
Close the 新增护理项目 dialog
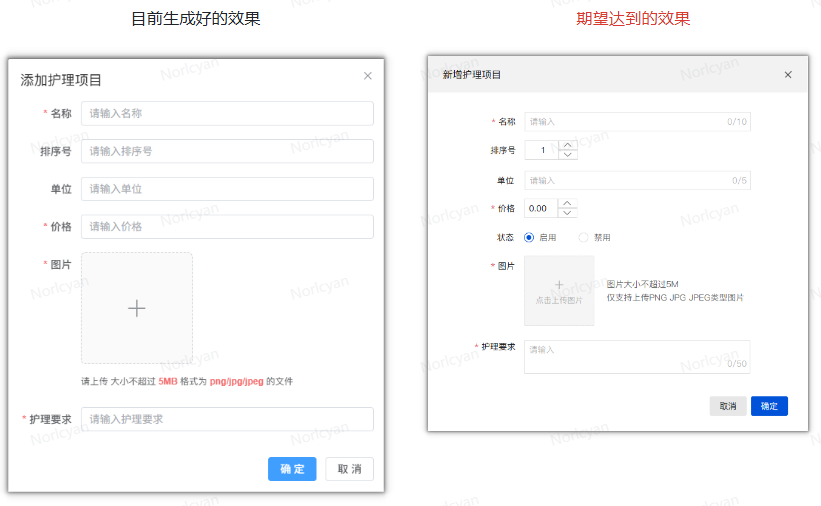[x=788, y=75]
